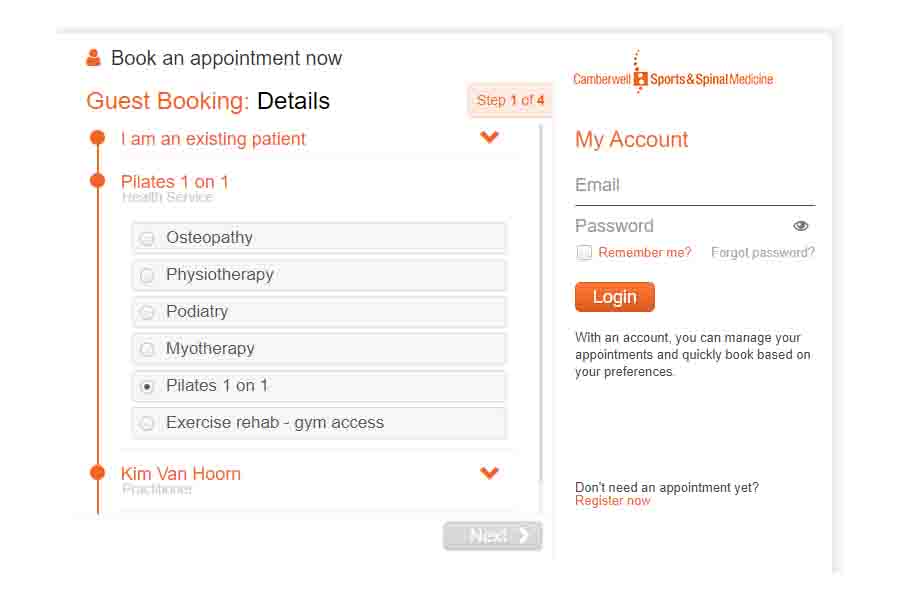900x600 pixels.
Task: Toggle password visibility eye icon
Action: pyautogui.click(x=801, y=226)
